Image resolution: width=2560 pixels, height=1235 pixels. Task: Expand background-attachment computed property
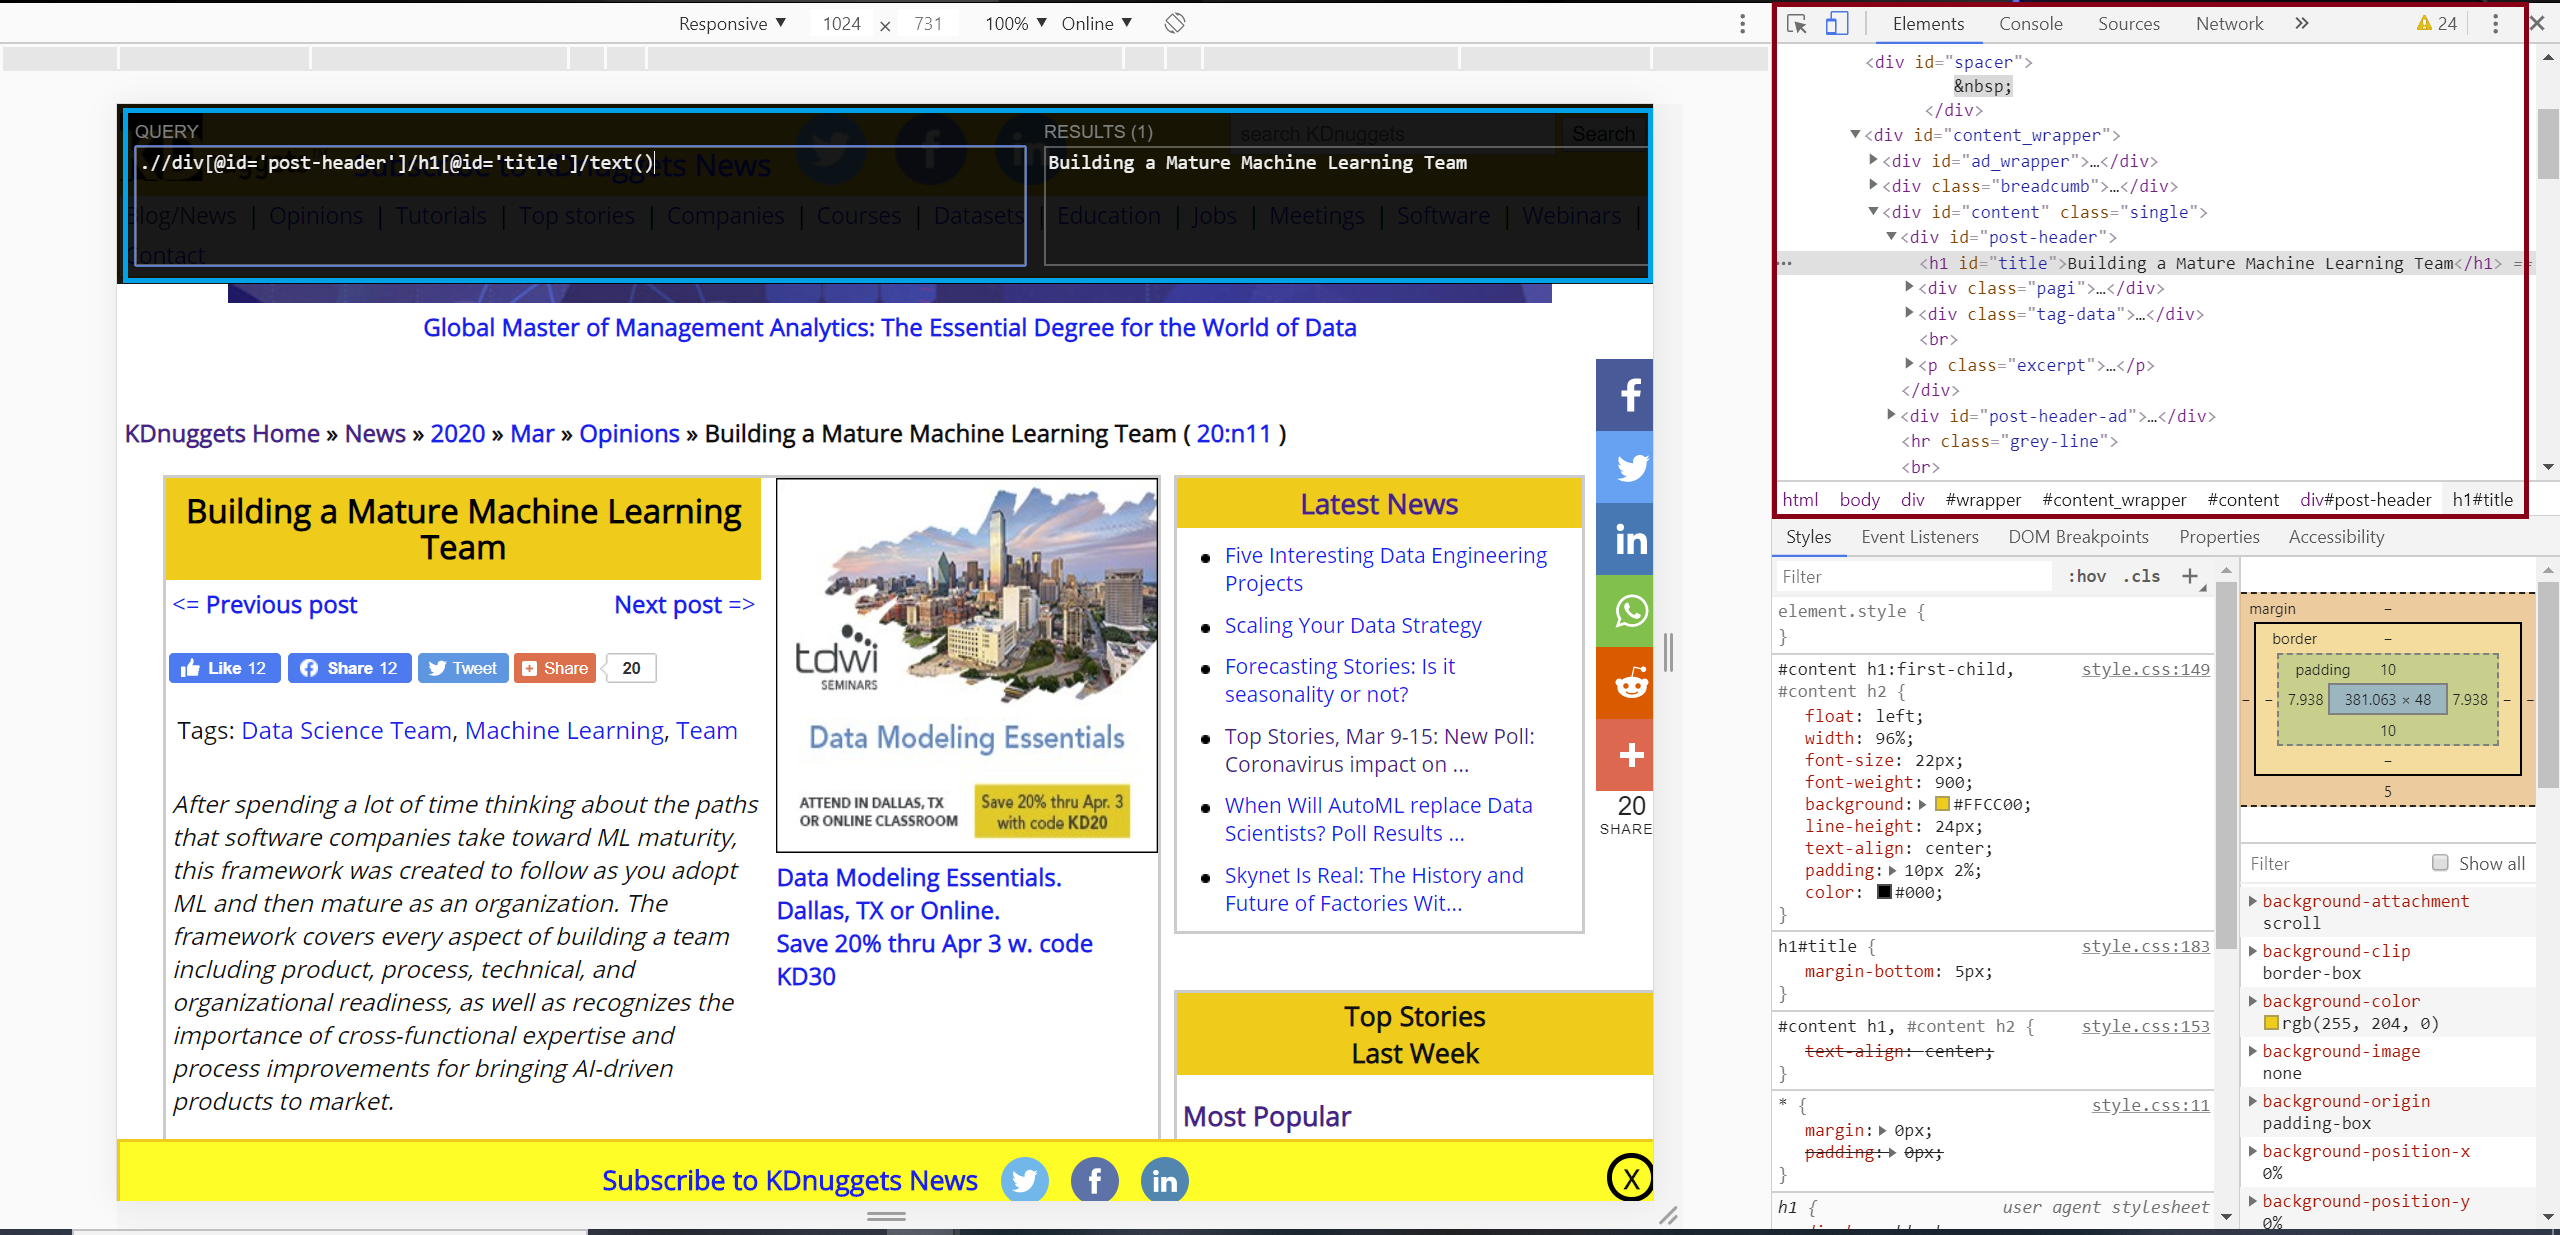click(x=2253, y=900)
